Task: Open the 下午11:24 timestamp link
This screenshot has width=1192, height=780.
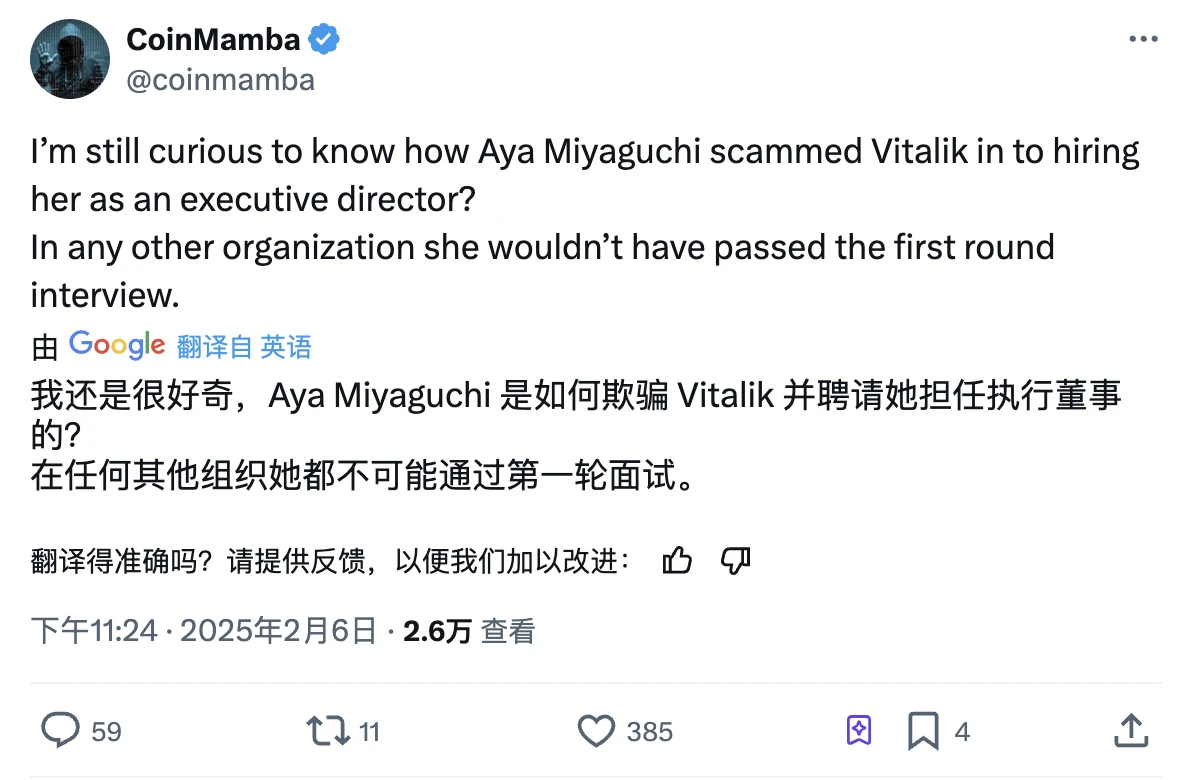Action: click(x=94, y=630)
